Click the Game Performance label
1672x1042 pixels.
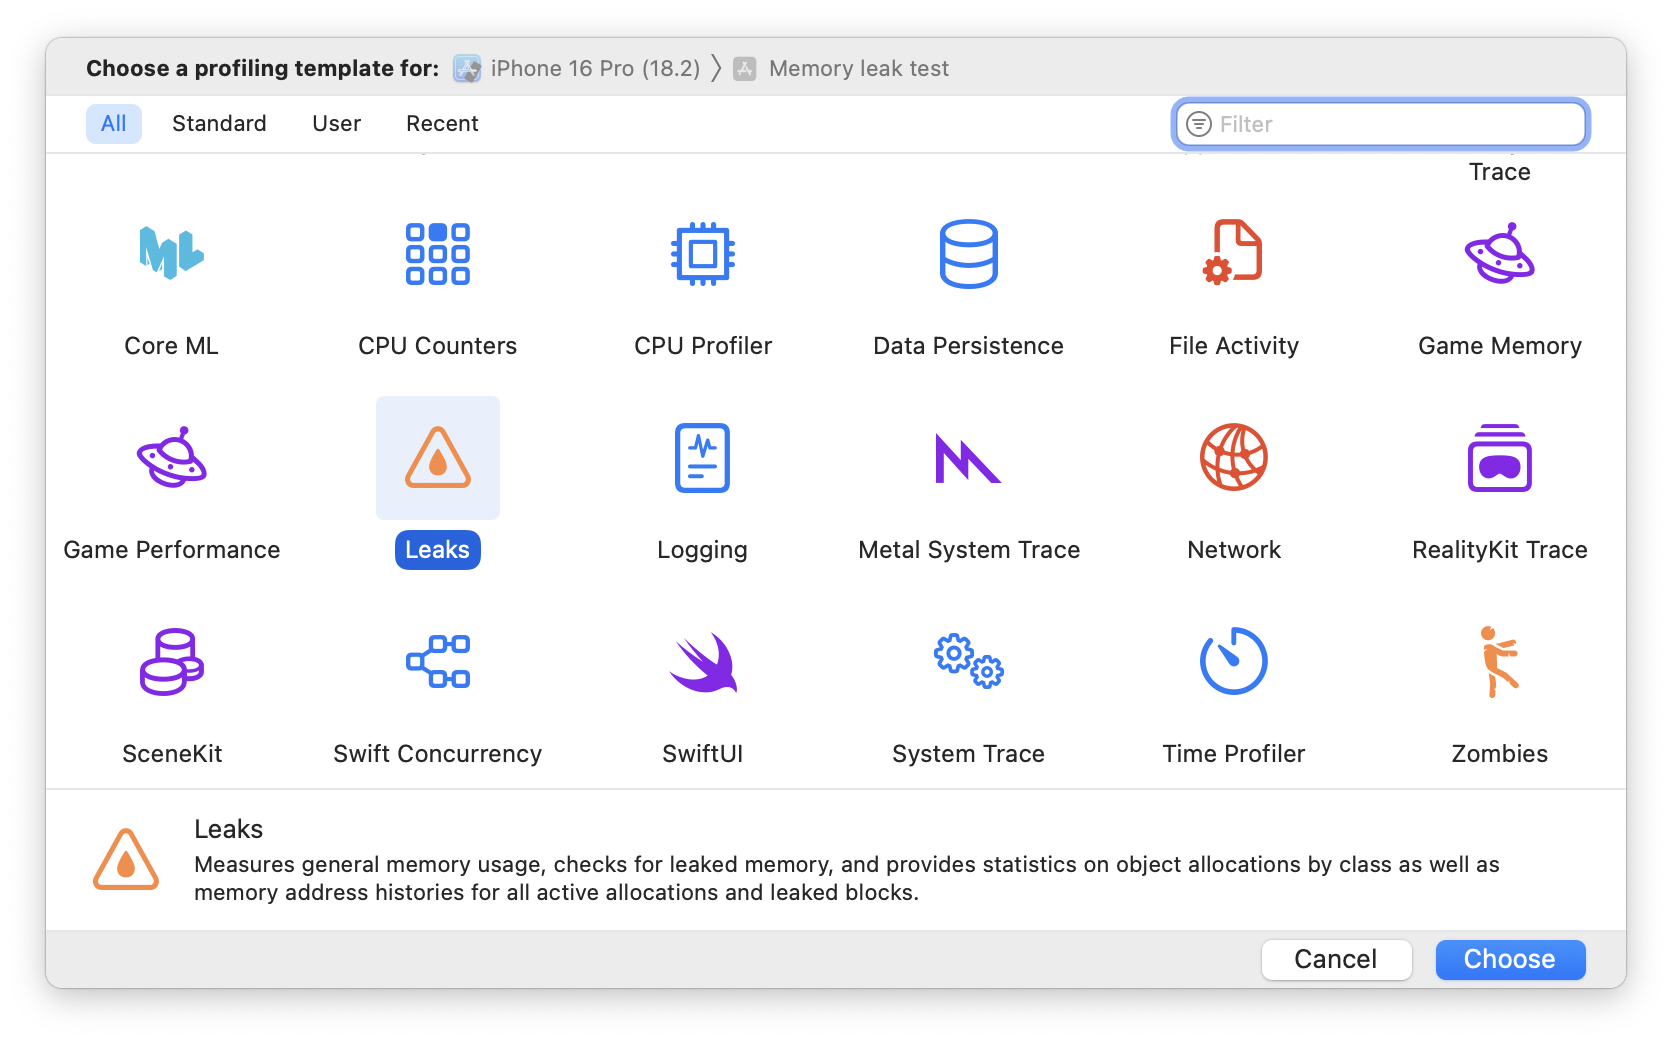click(x=172, y=550)
